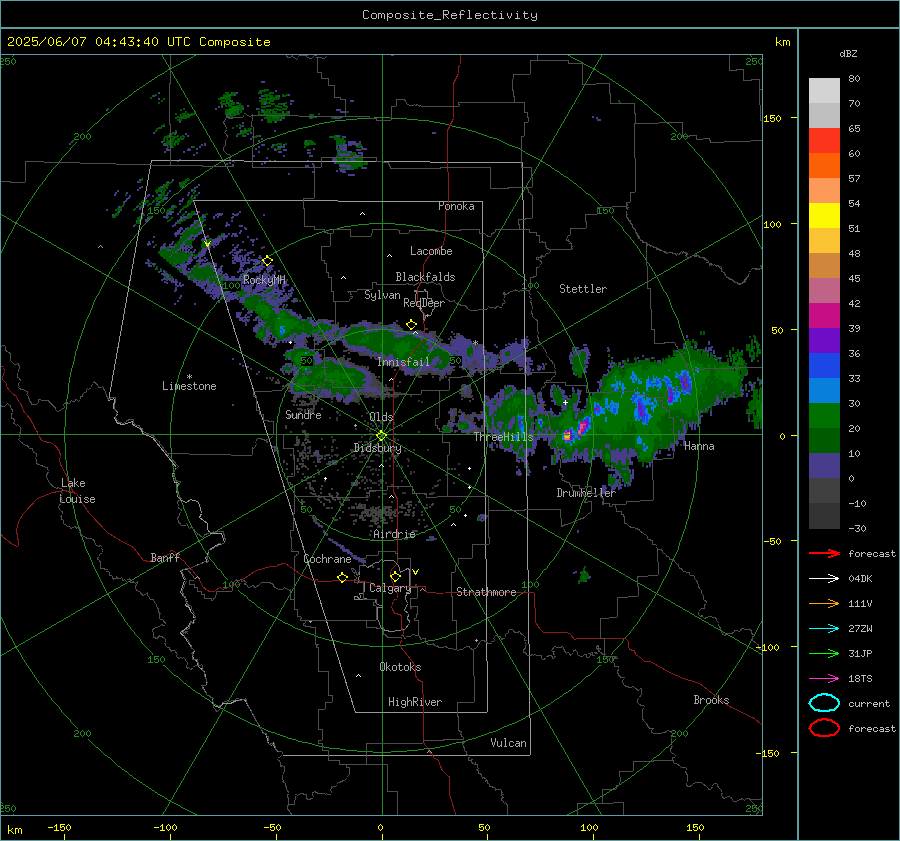Click the -150 value on the bottom axis
This screenshot has height=841, width=900.
[59, 827]
